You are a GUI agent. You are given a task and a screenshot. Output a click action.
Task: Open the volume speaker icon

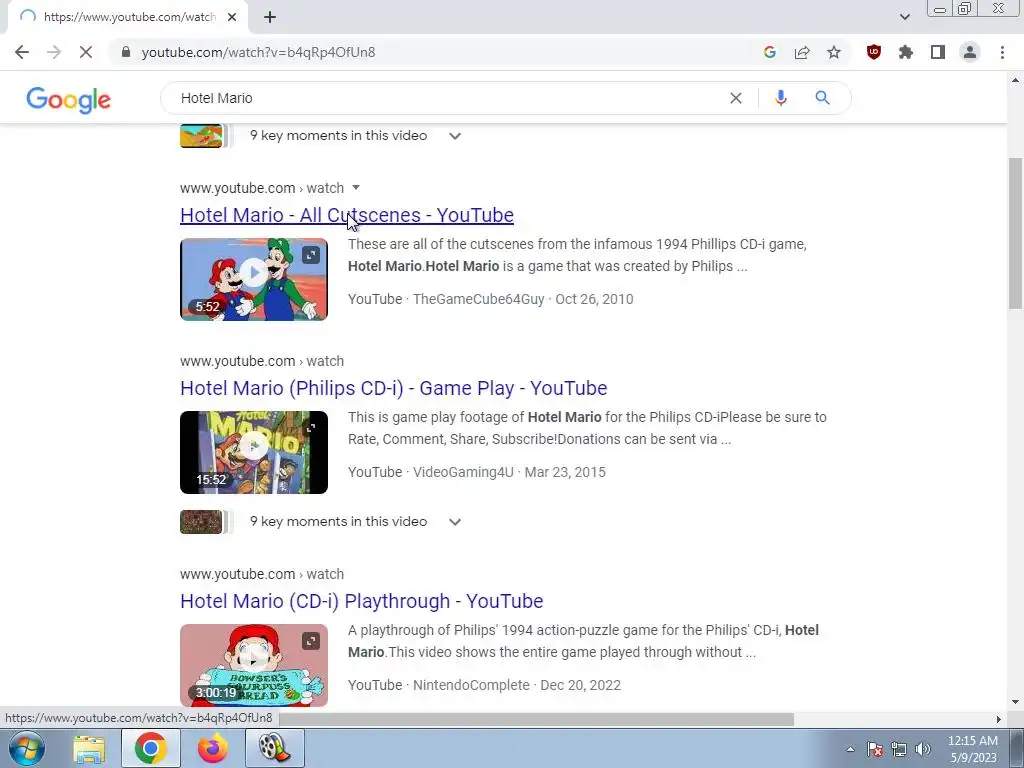pyautogui.click(x=923, y=749)
